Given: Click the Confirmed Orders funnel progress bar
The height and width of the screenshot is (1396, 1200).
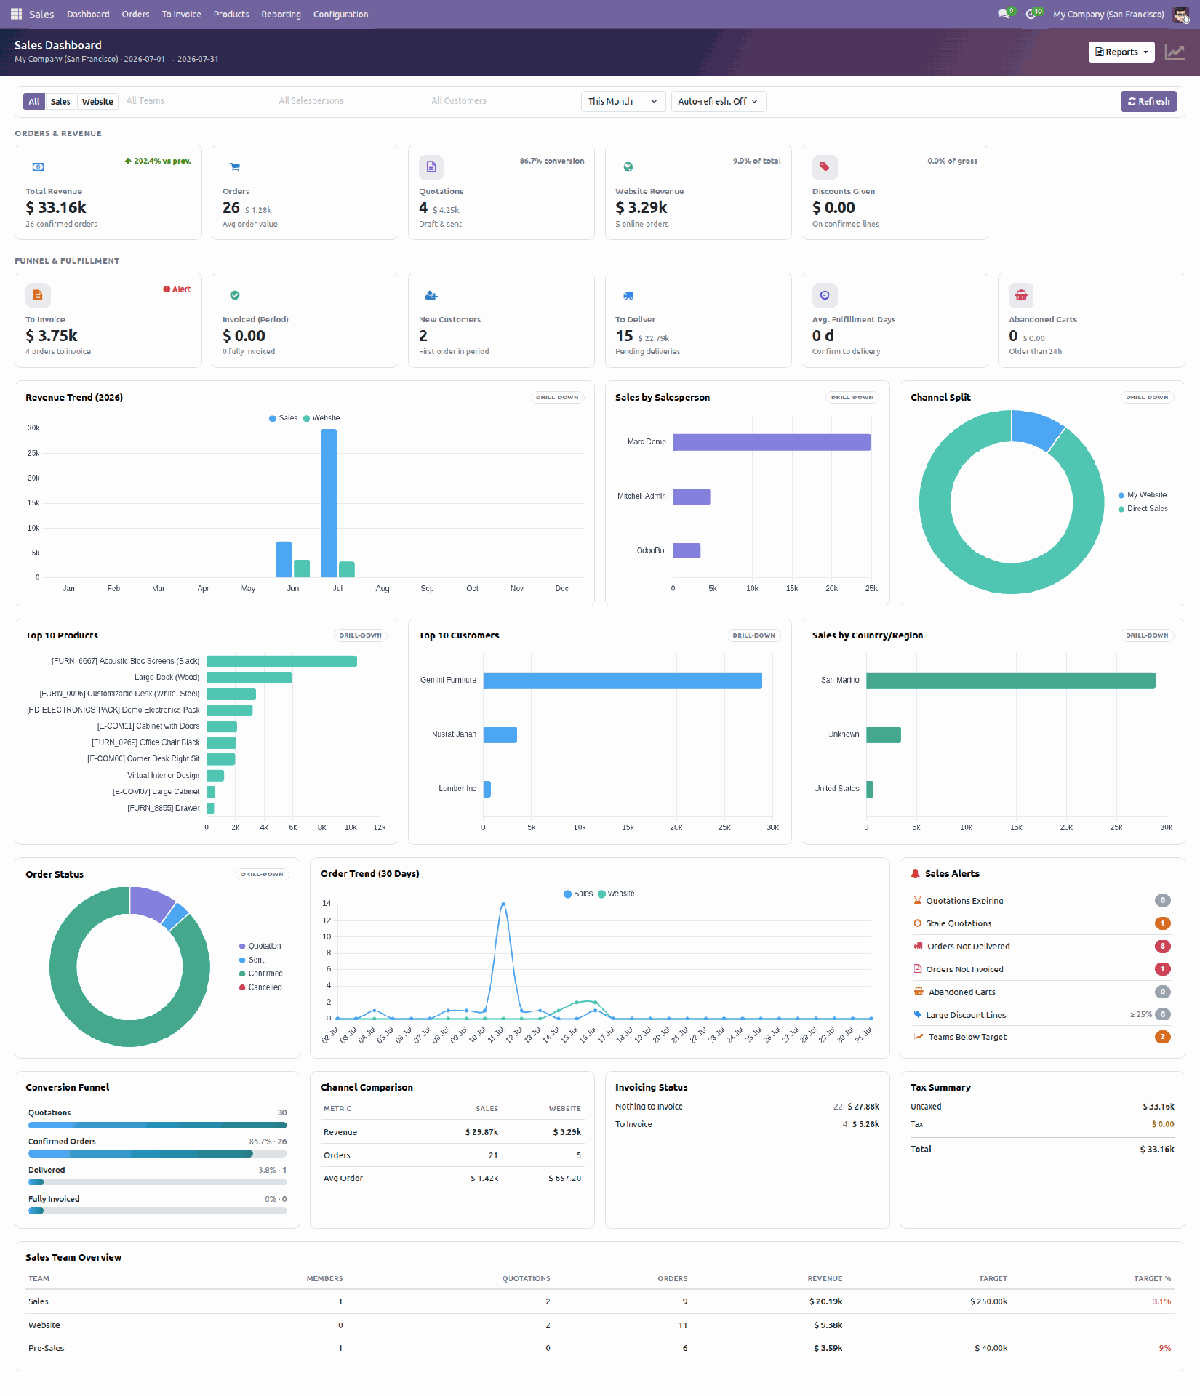Looking at the screenshot, I should [157, 1154].
